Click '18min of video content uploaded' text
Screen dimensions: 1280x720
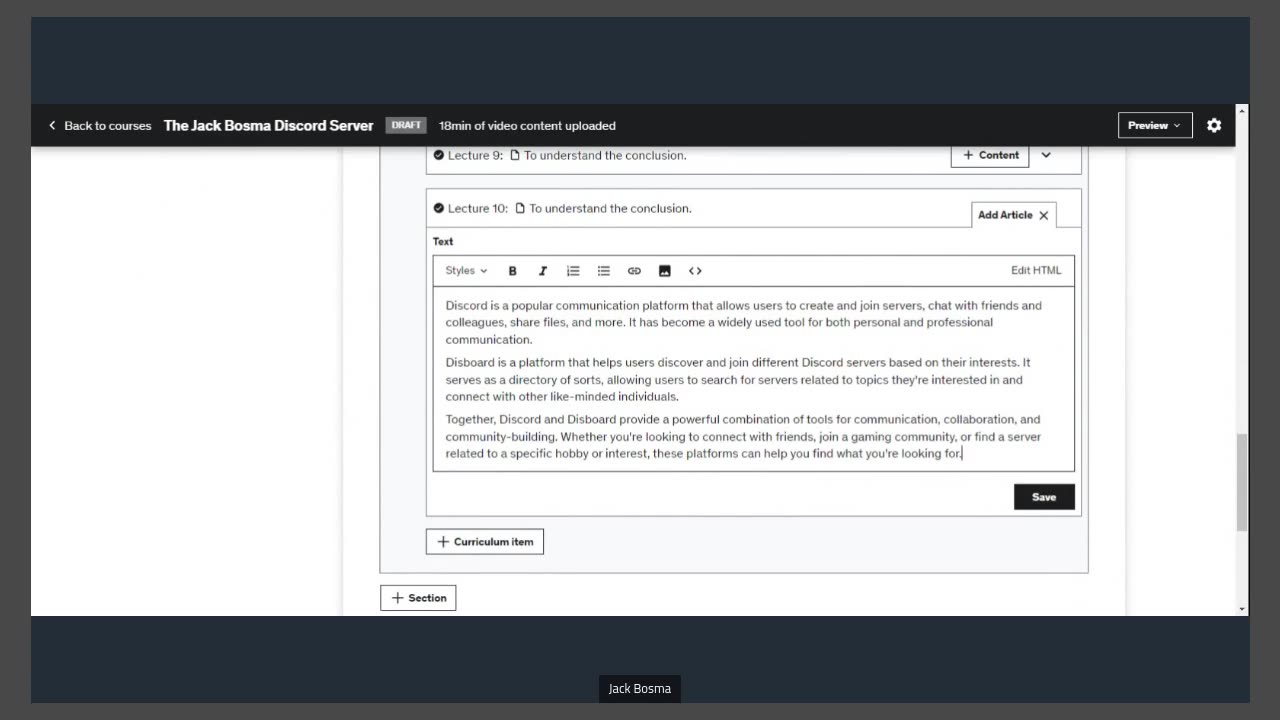click(527, 125)
